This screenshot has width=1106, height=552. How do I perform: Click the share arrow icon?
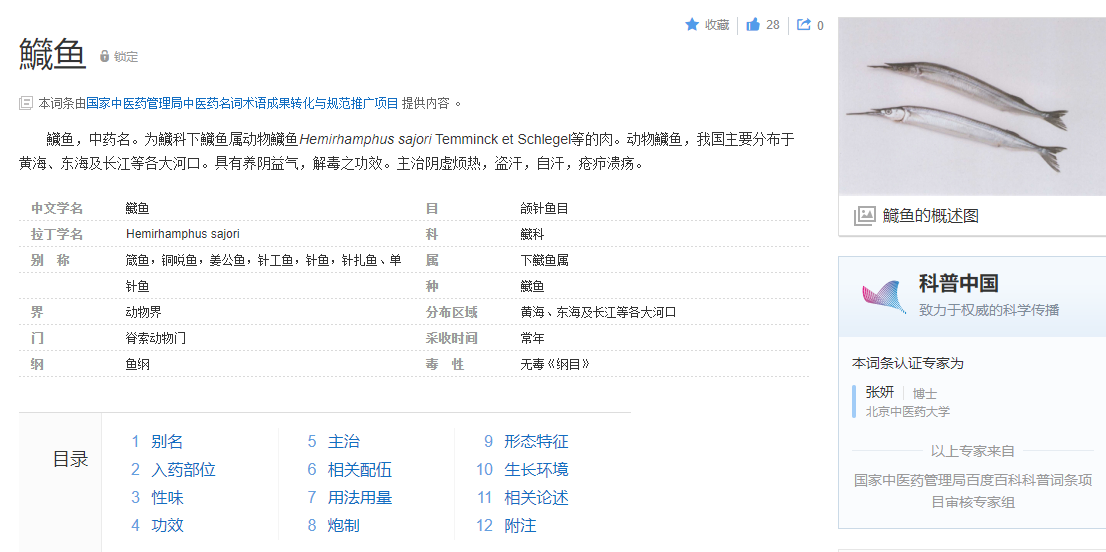tap(804, 25)
